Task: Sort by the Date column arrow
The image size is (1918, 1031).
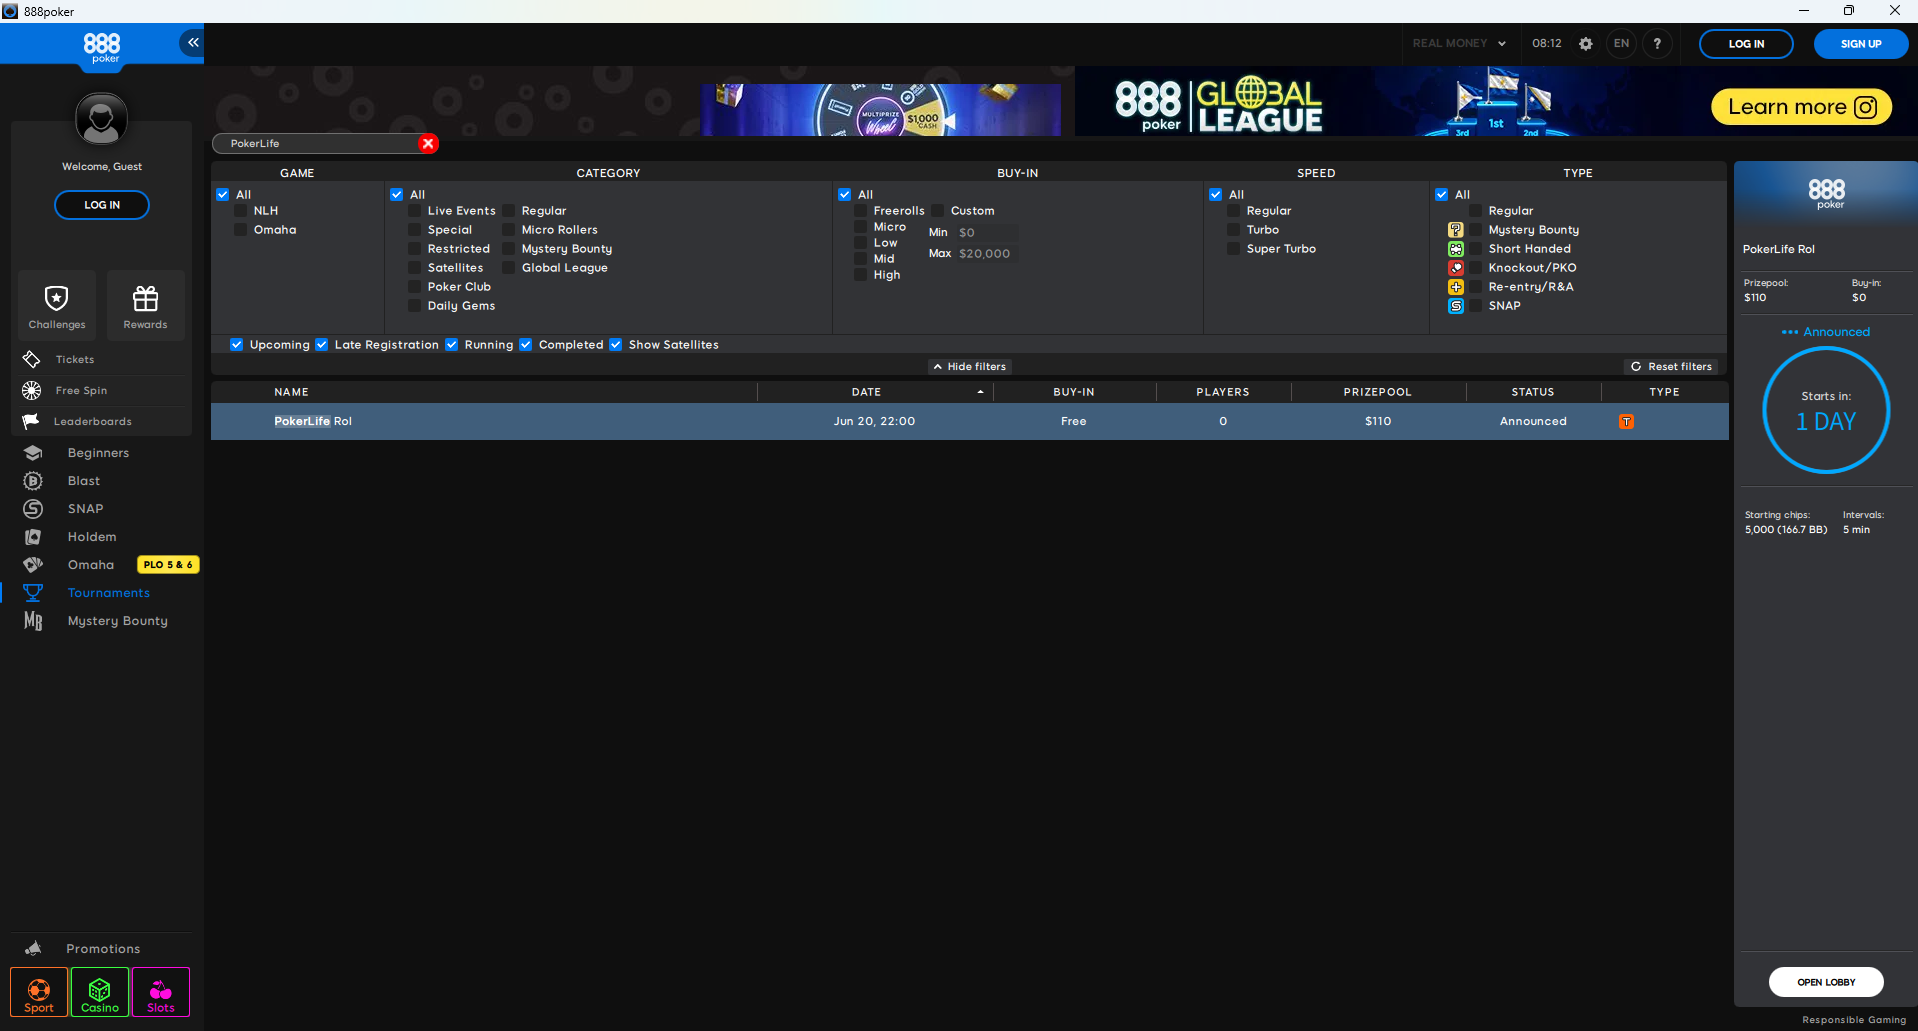Action: coord(980,392)
